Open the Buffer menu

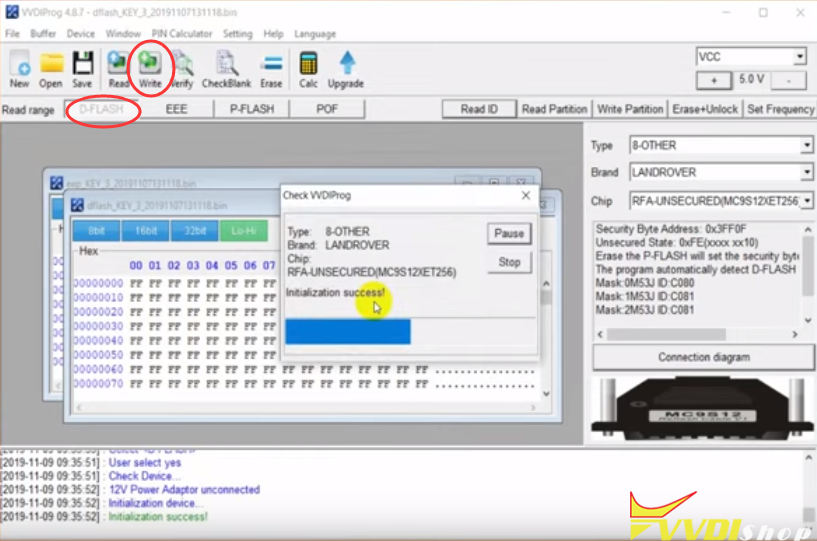click(43, 34)
